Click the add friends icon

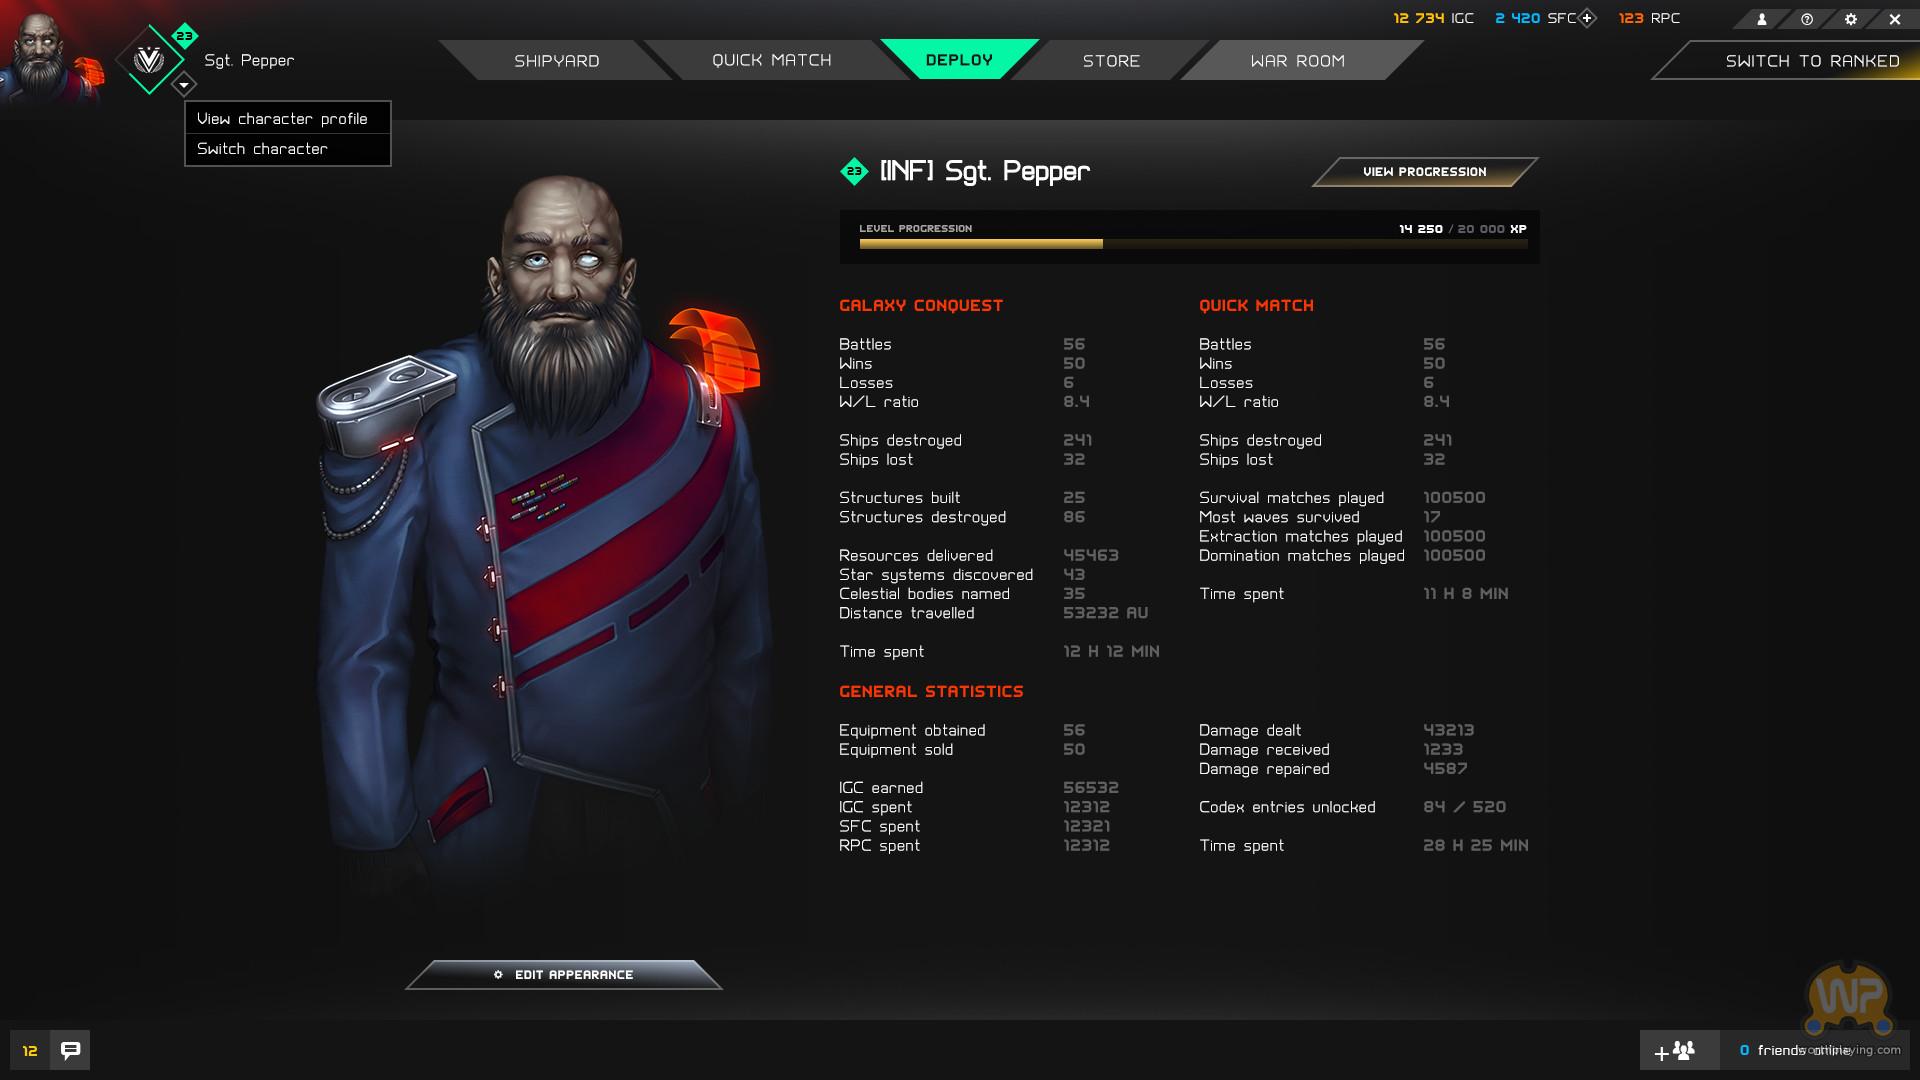point(1675,1051)
